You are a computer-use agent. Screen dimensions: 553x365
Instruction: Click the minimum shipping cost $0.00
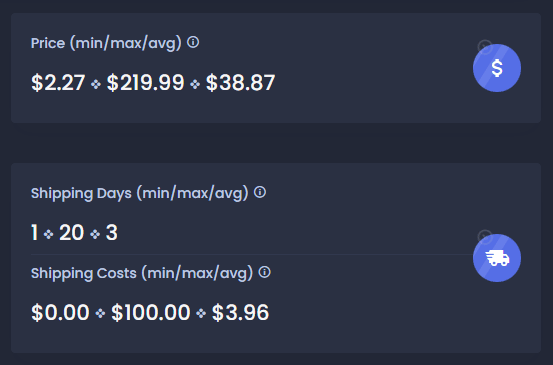tap(60, 312)
